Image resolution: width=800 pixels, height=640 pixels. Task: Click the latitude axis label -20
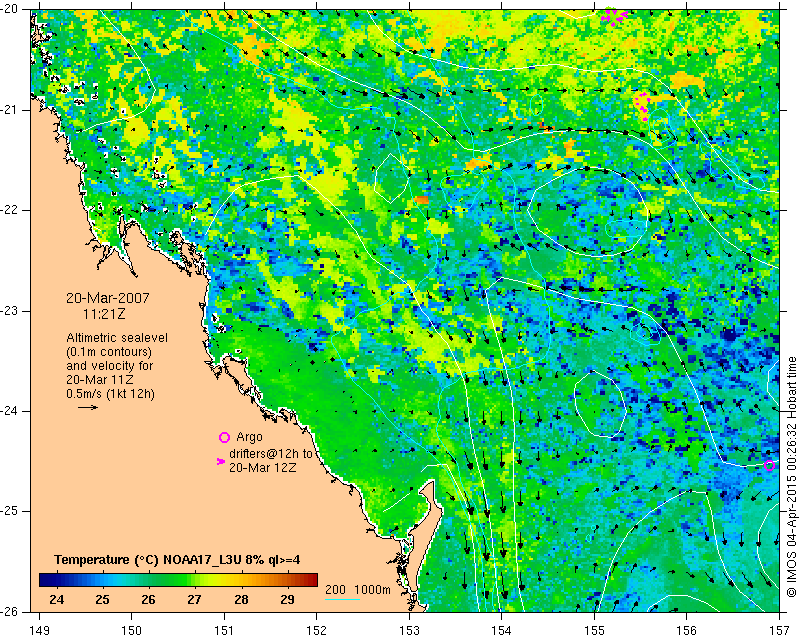9,10
